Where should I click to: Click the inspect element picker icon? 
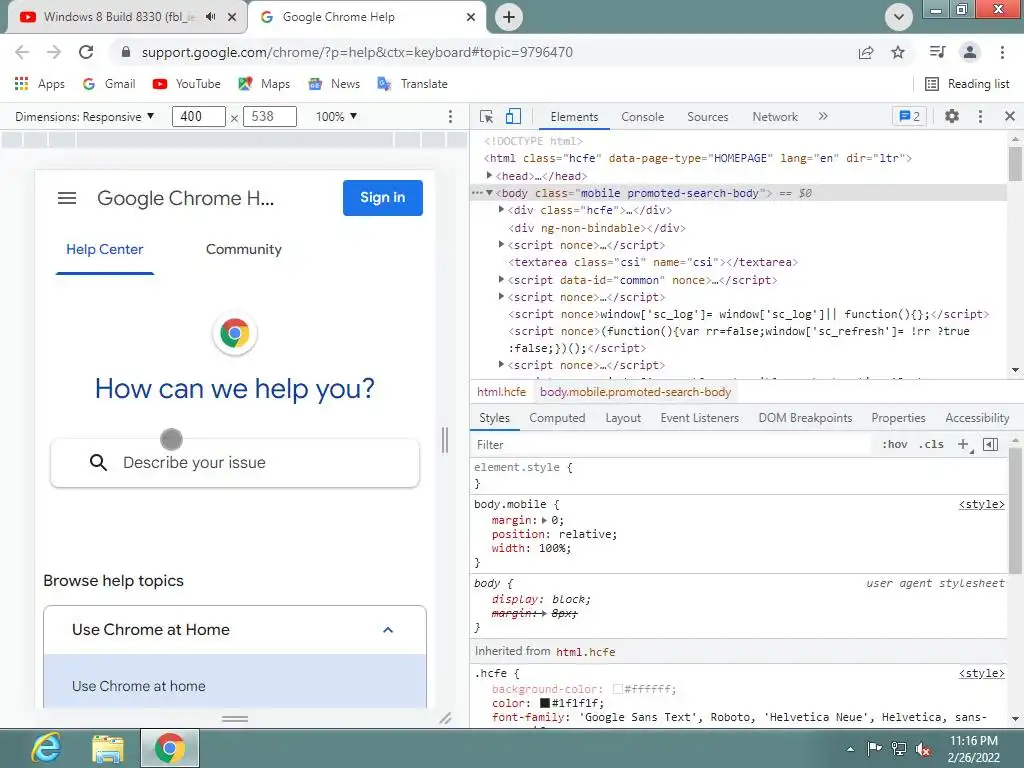(486, 116)
